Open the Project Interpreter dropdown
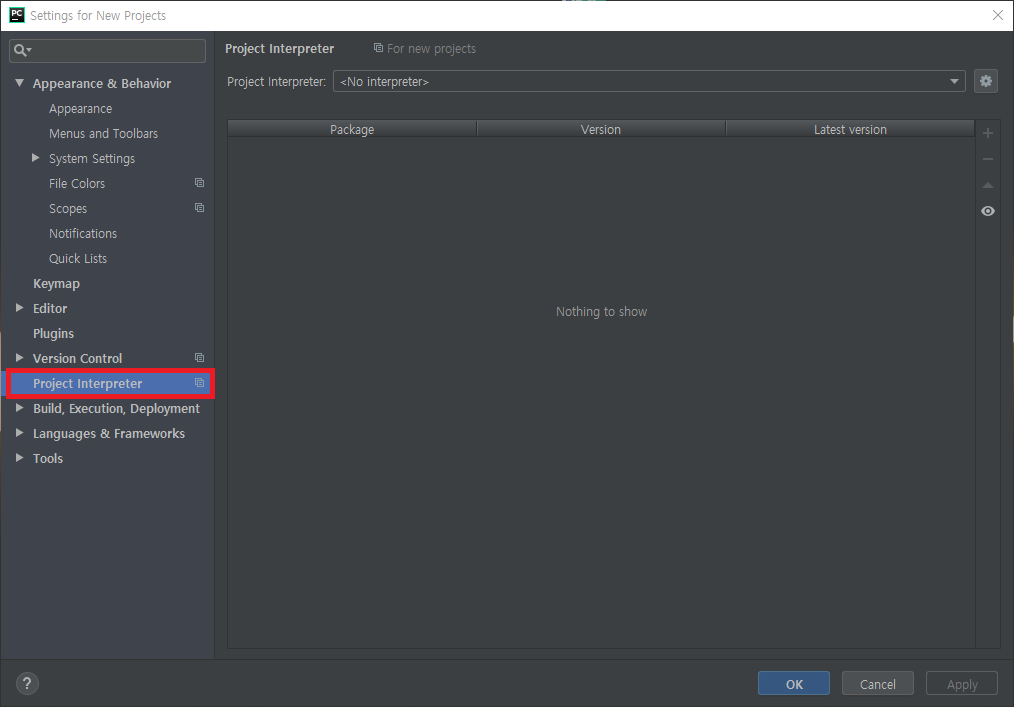 (x=649, y=82)
